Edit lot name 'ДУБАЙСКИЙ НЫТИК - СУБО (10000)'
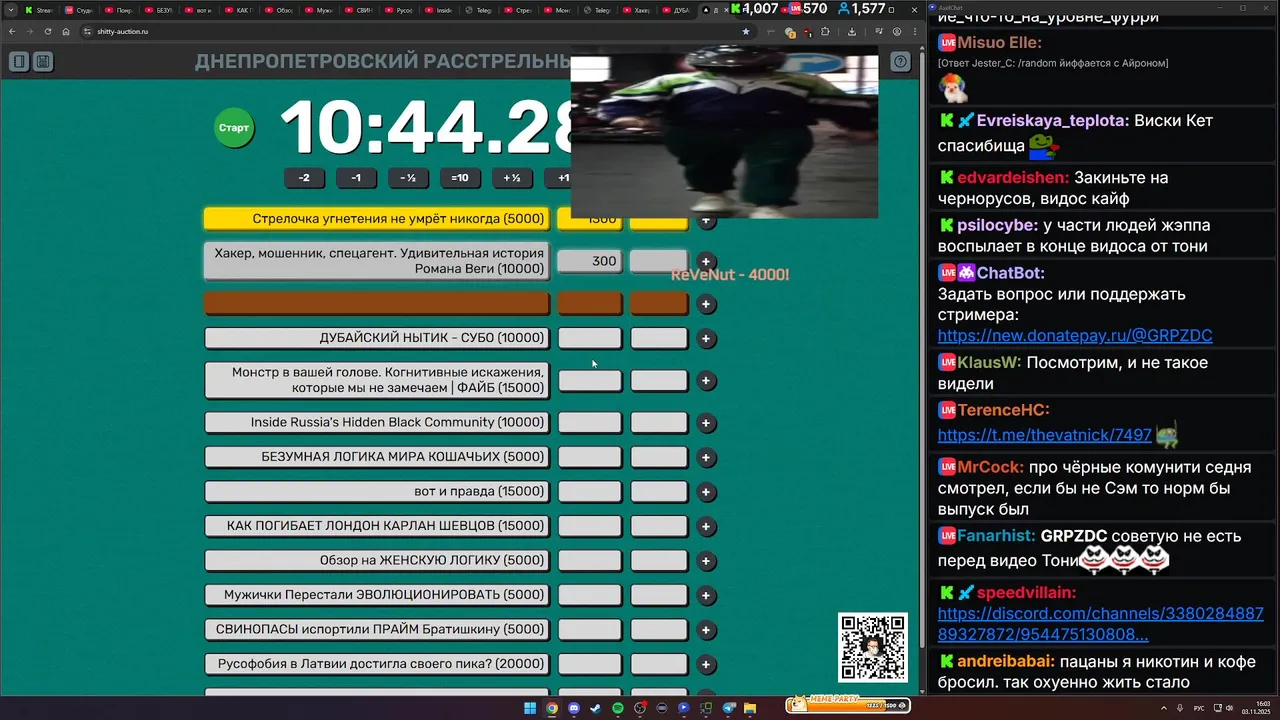Viewport: 1280px width, 720px height. coord(377,338)
